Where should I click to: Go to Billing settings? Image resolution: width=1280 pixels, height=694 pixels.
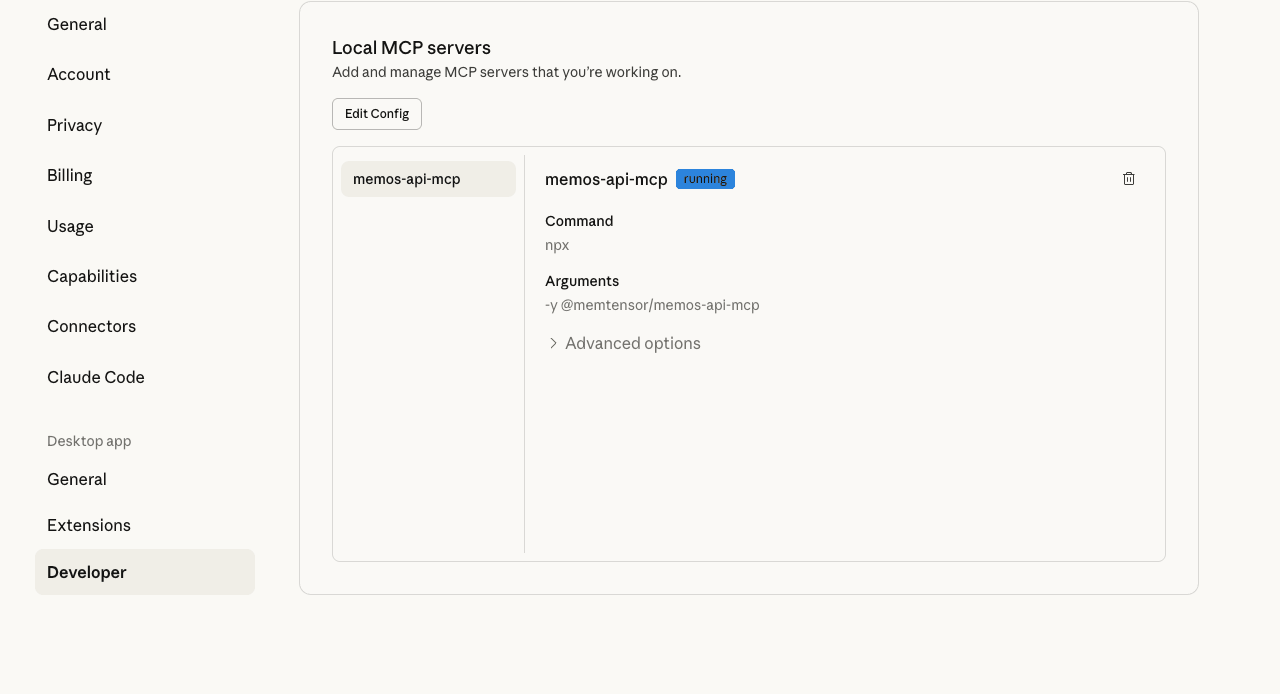[x=69, y=175]
